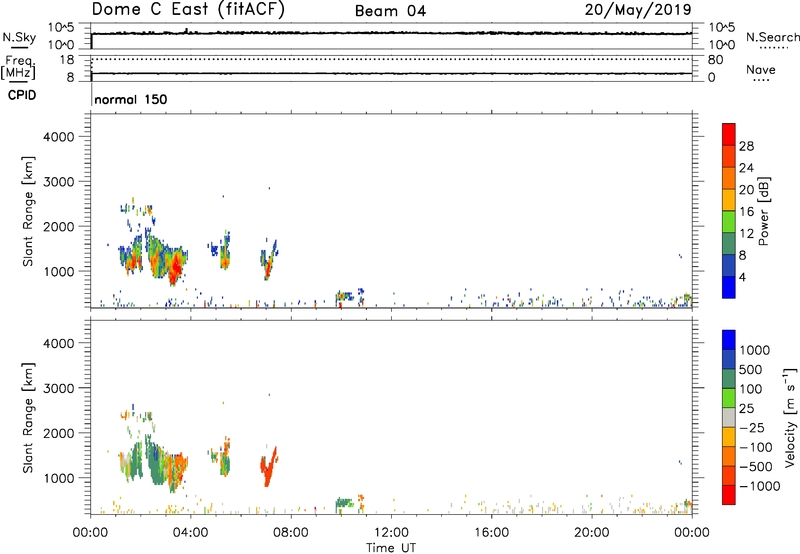The width and height of the screenshot is (800, 554).
Task: Click the "N.Search" legend label
Action: coord(772,37)
